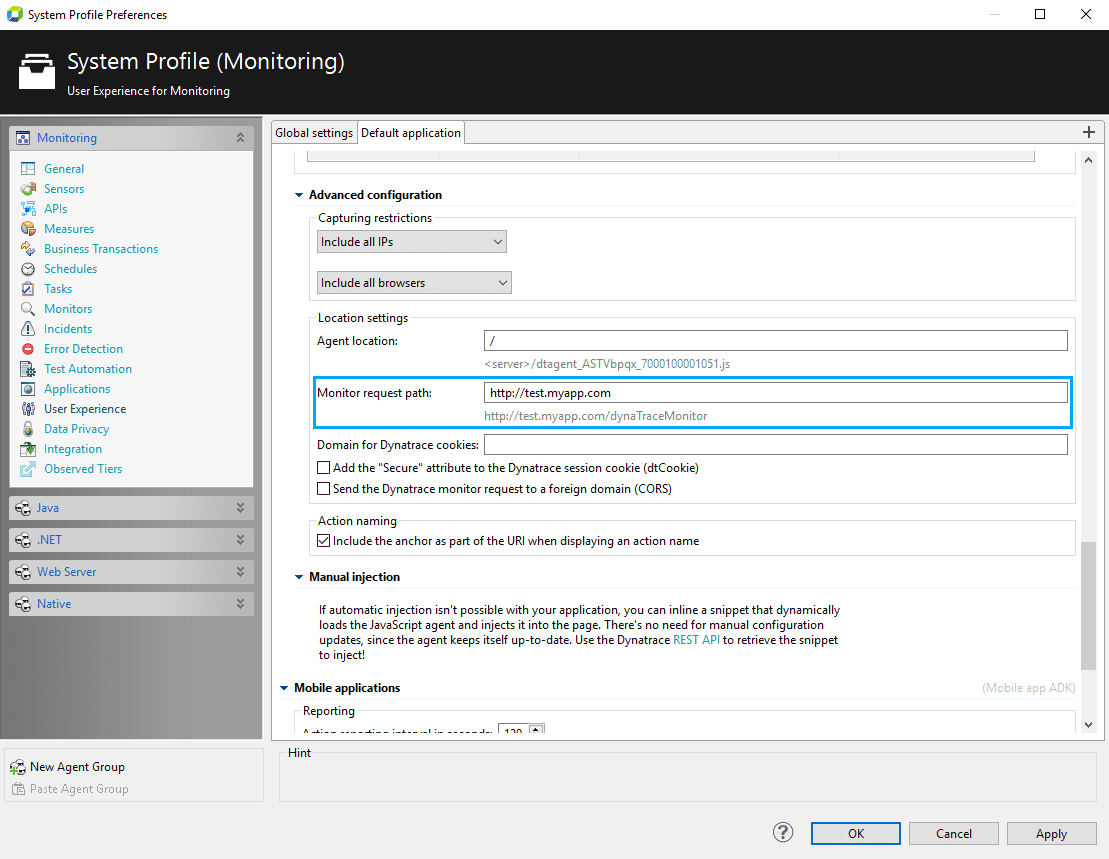Click the Observed Tiers icon

28,469
